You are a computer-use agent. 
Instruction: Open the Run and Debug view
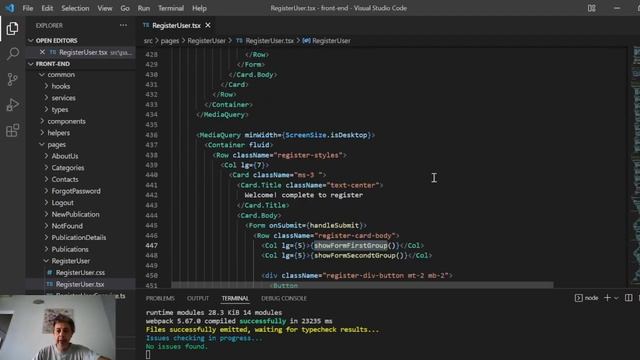coord(12,105)
